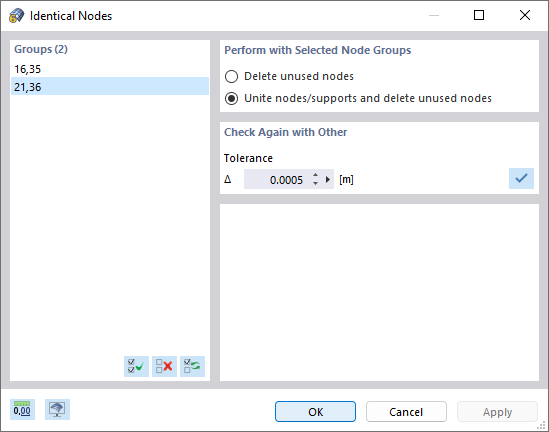Click the Apply button

click(497, 412)
